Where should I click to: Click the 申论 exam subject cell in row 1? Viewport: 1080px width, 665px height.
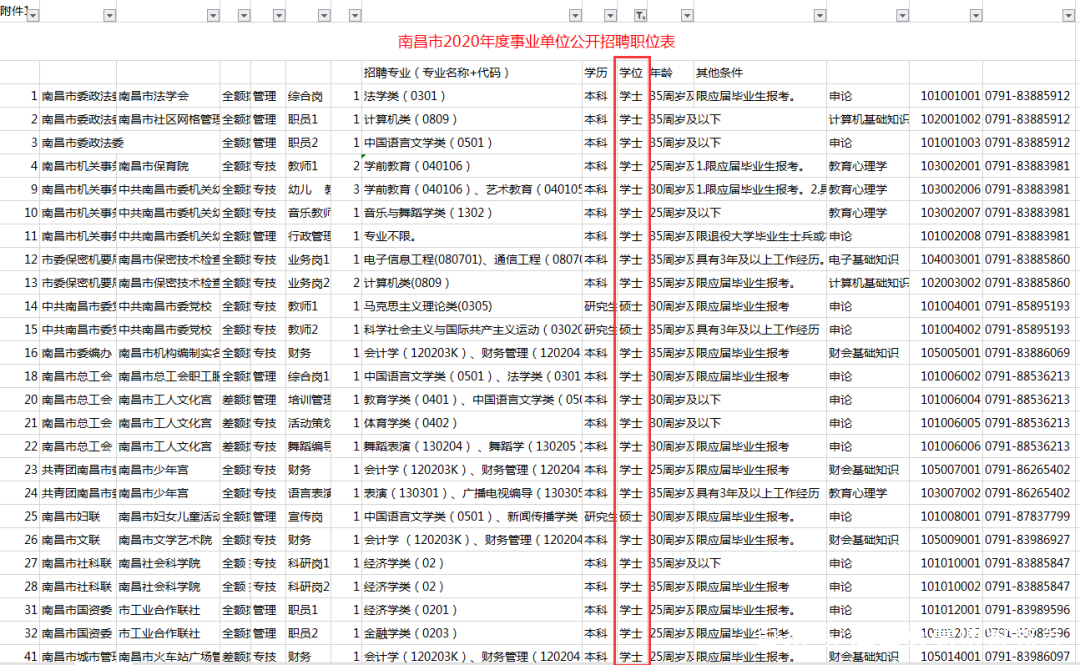click(x=840, y=95)
